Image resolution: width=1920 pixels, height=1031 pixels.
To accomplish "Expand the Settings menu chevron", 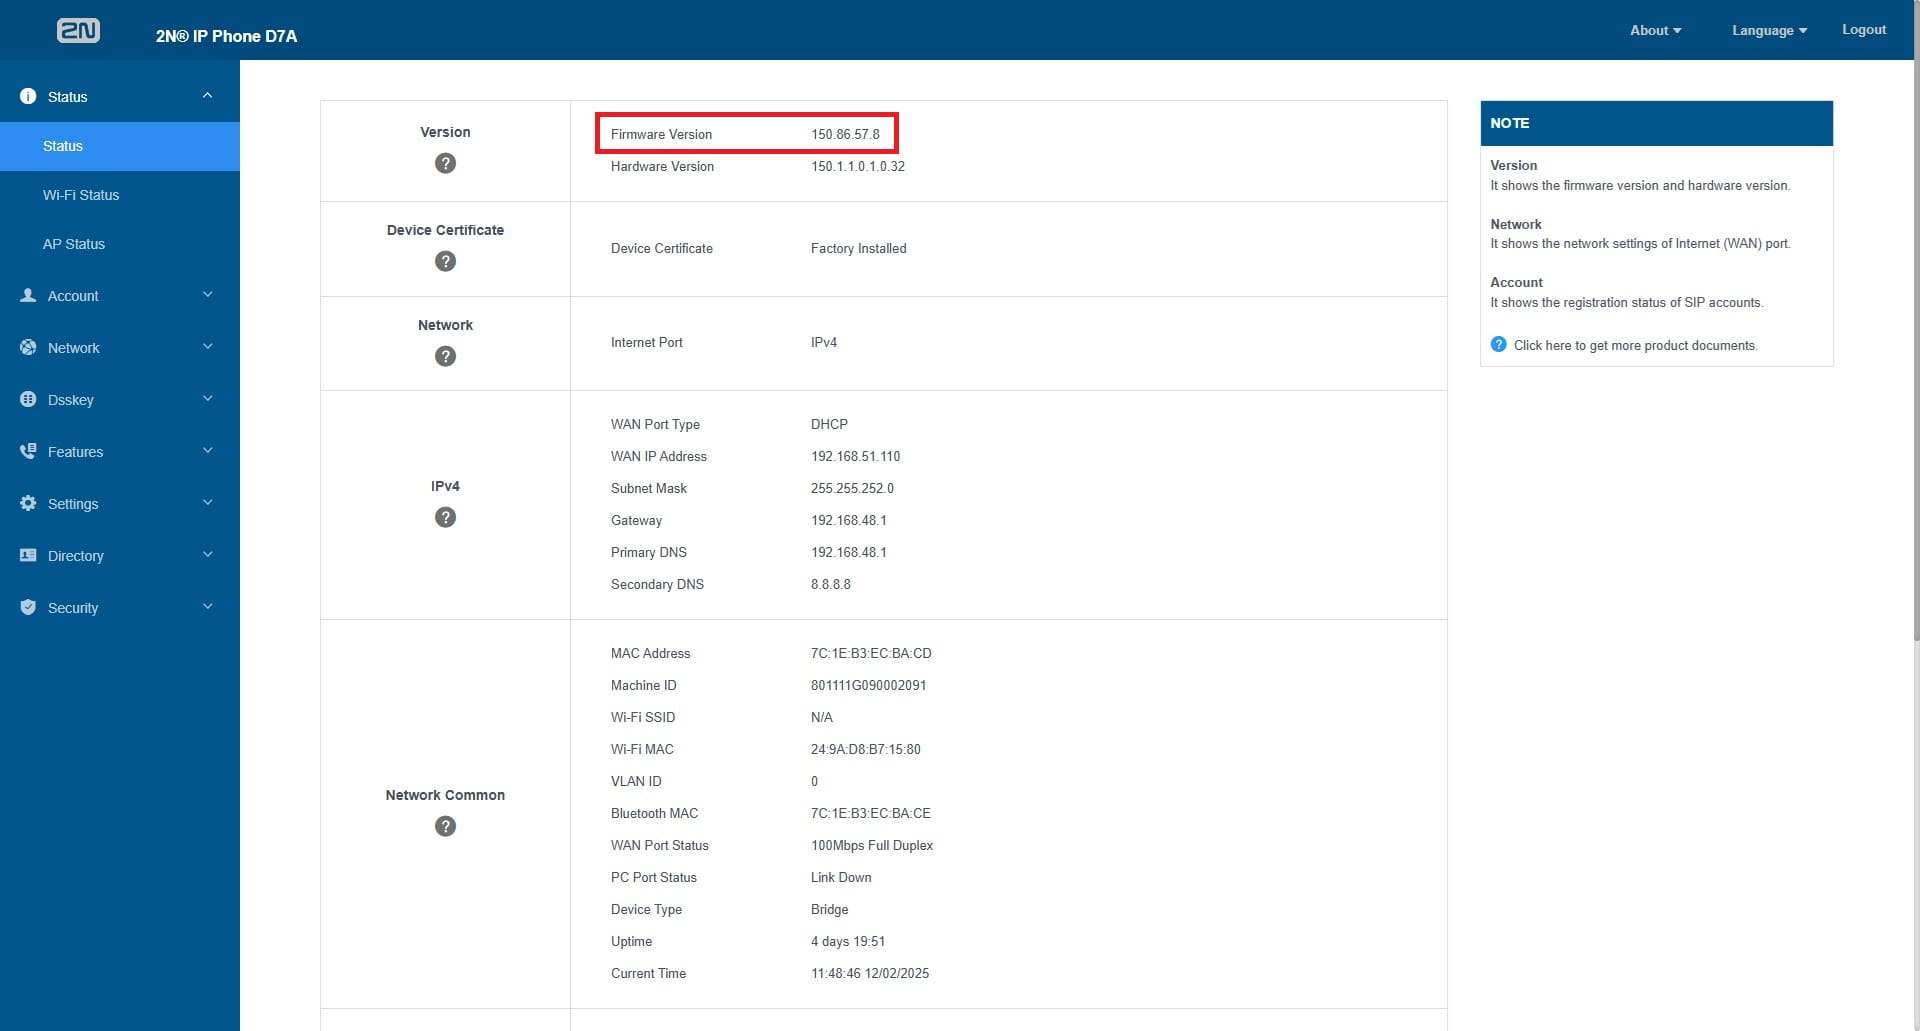I will (207, 502).
